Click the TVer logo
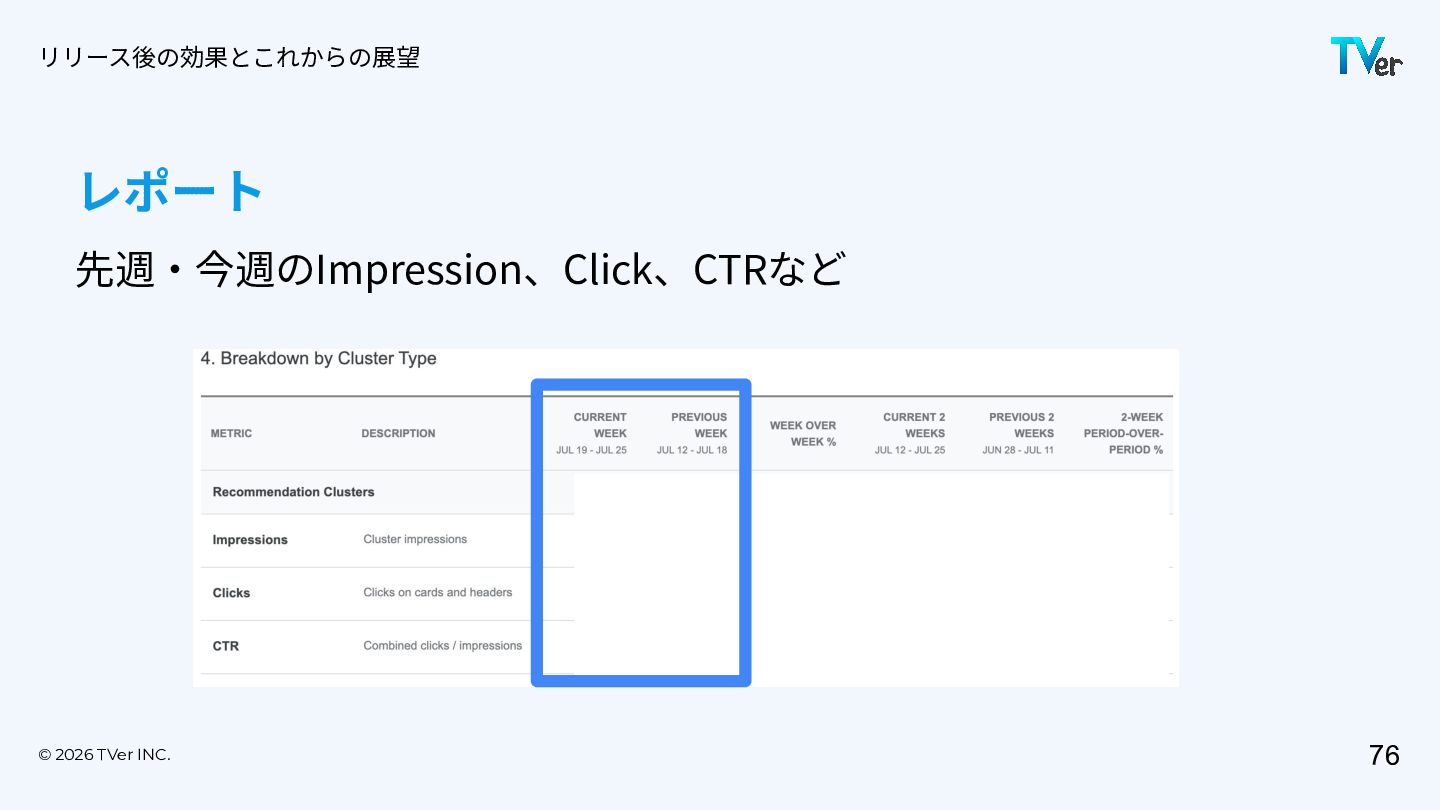1440x810 pixels. (1366, 56)
